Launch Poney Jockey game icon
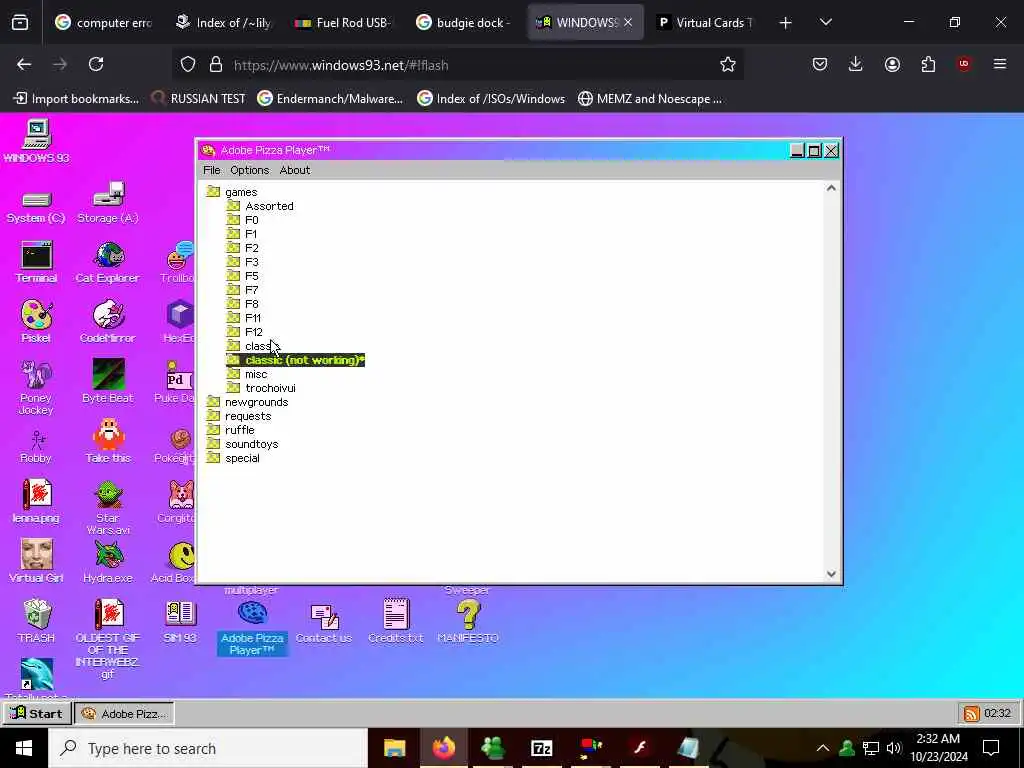 pos(36,388)
